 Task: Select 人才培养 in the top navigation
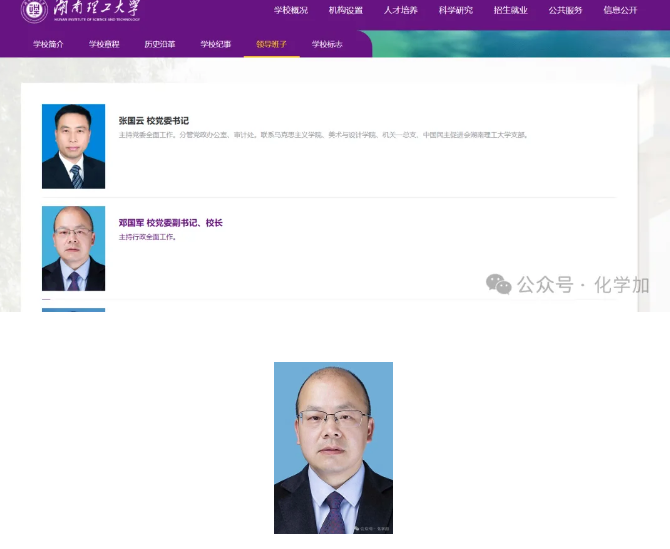click(401, 10)
